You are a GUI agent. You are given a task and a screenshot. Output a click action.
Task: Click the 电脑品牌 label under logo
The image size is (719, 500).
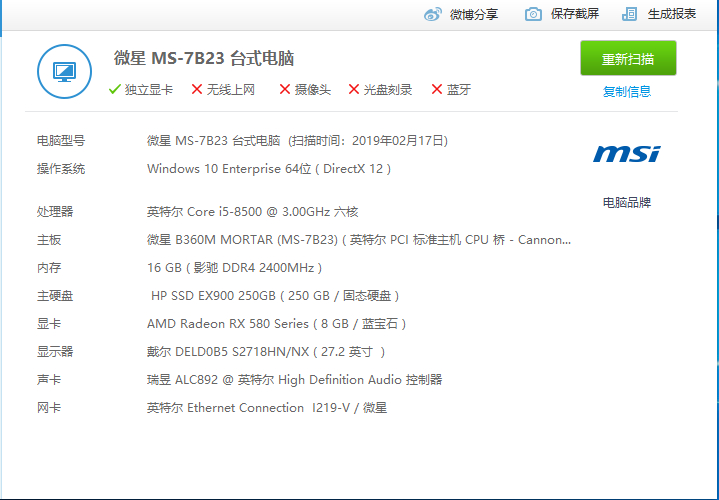click(x=627, y=202)
